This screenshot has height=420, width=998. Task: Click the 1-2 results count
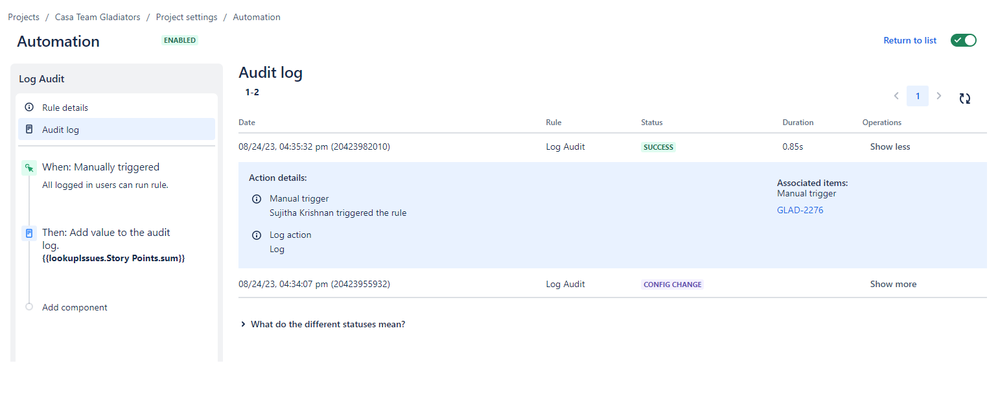click(252, 92)
